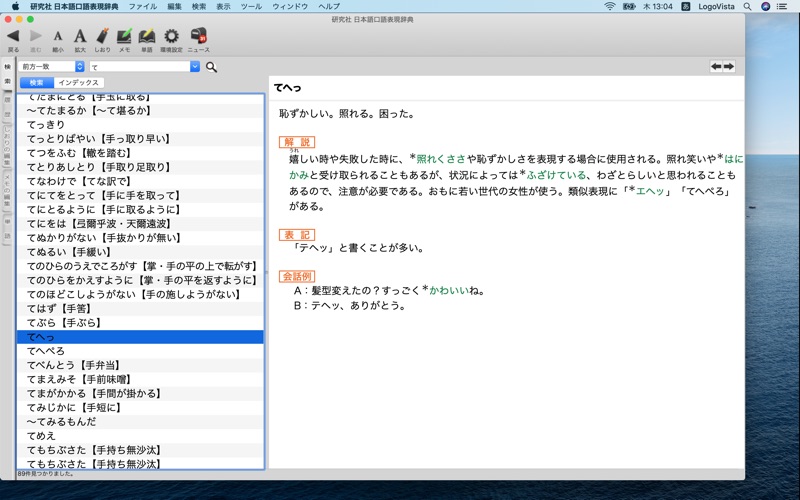Select the てみじかに【手短に】 entry
The image size is (800, 500).
140,408
